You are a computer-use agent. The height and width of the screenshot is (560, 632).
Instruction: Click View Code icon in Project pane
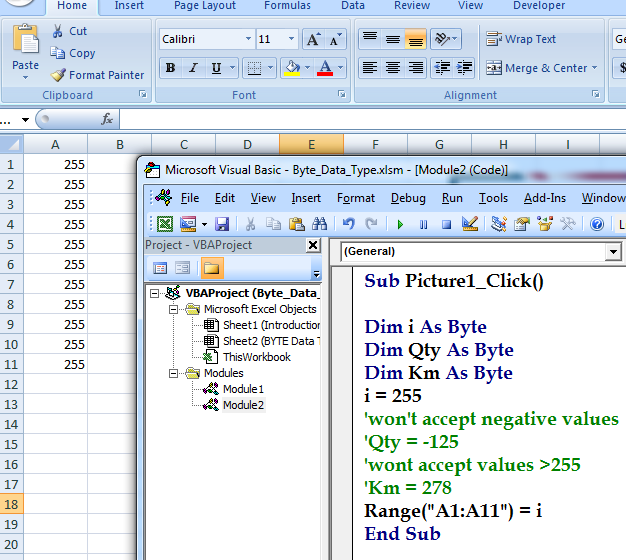coord(160,268)
